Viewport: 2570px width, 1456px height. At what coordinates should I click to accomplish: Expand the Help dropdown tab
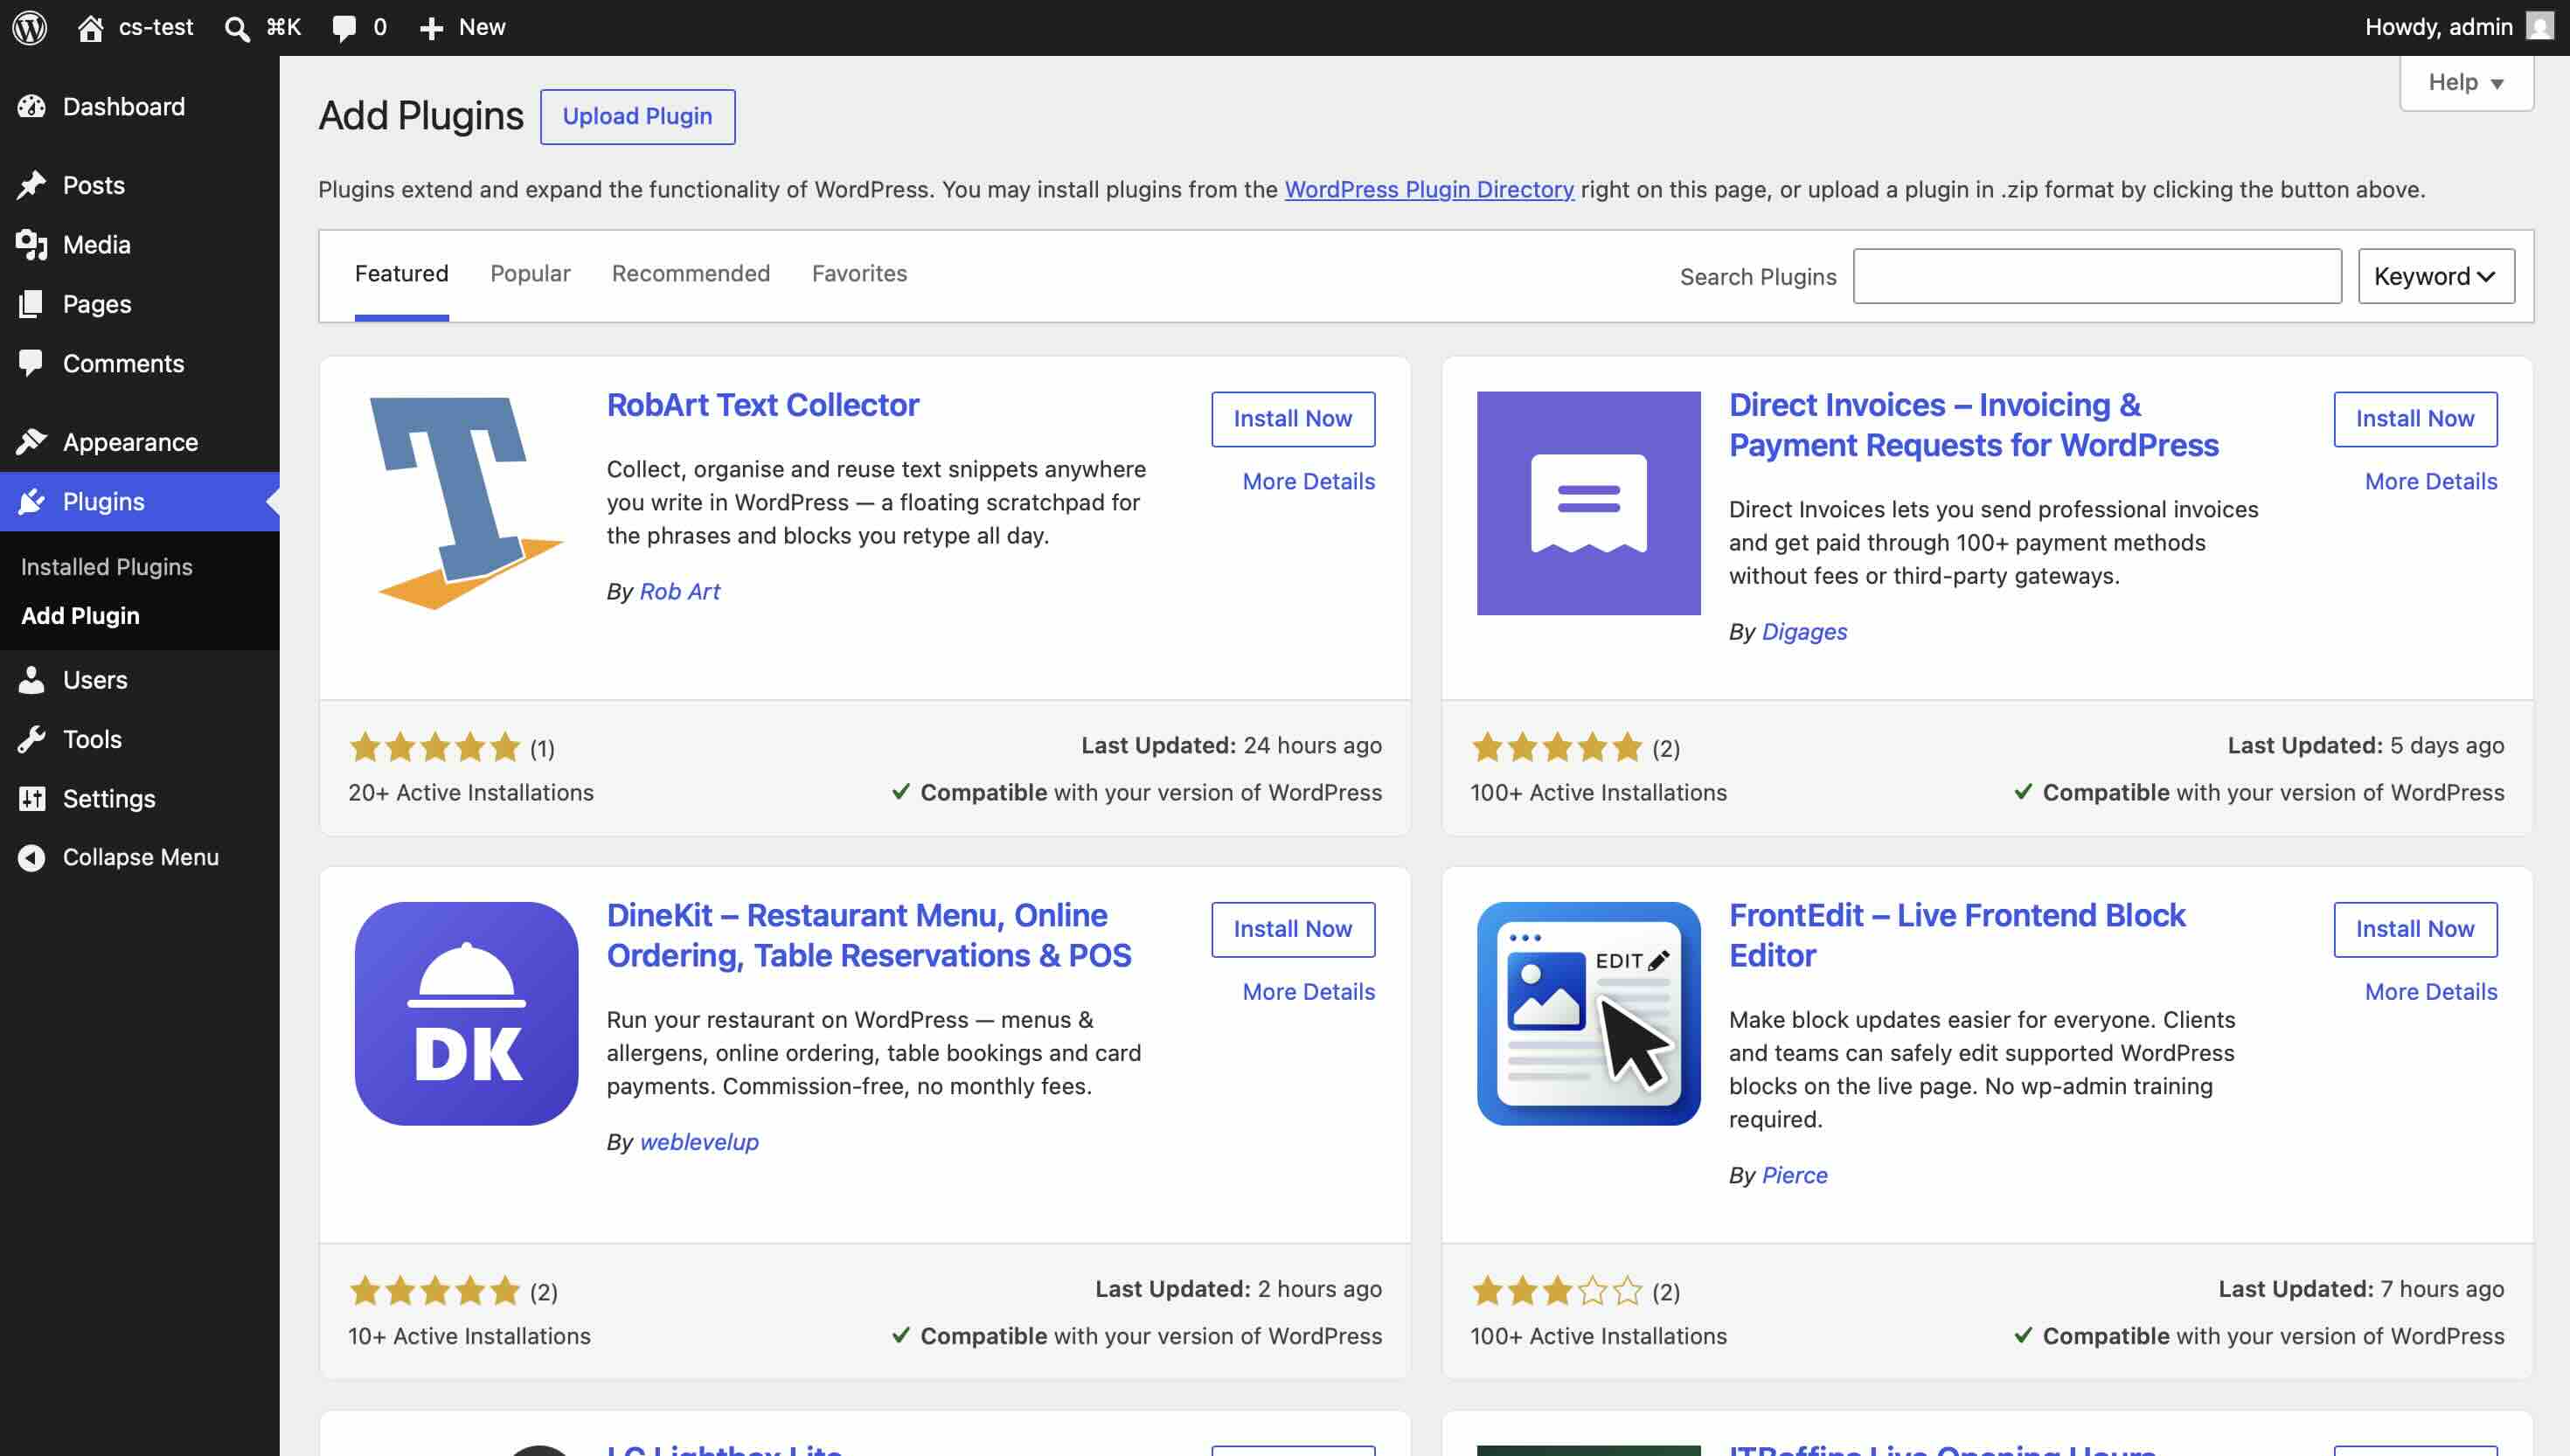pyautogui.click(x=2466, y=83)
